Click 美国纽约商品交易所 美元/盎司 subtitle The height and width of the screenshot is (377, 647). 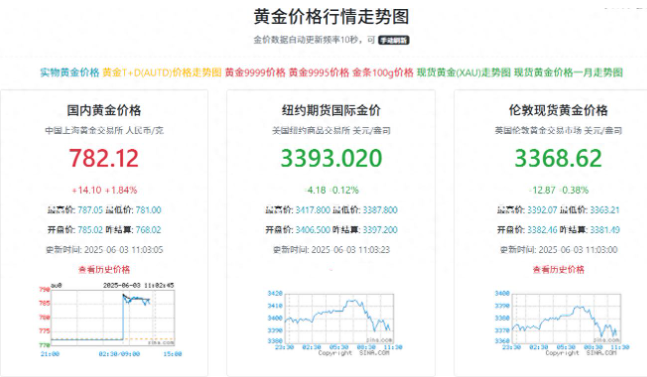pos(331,130)
